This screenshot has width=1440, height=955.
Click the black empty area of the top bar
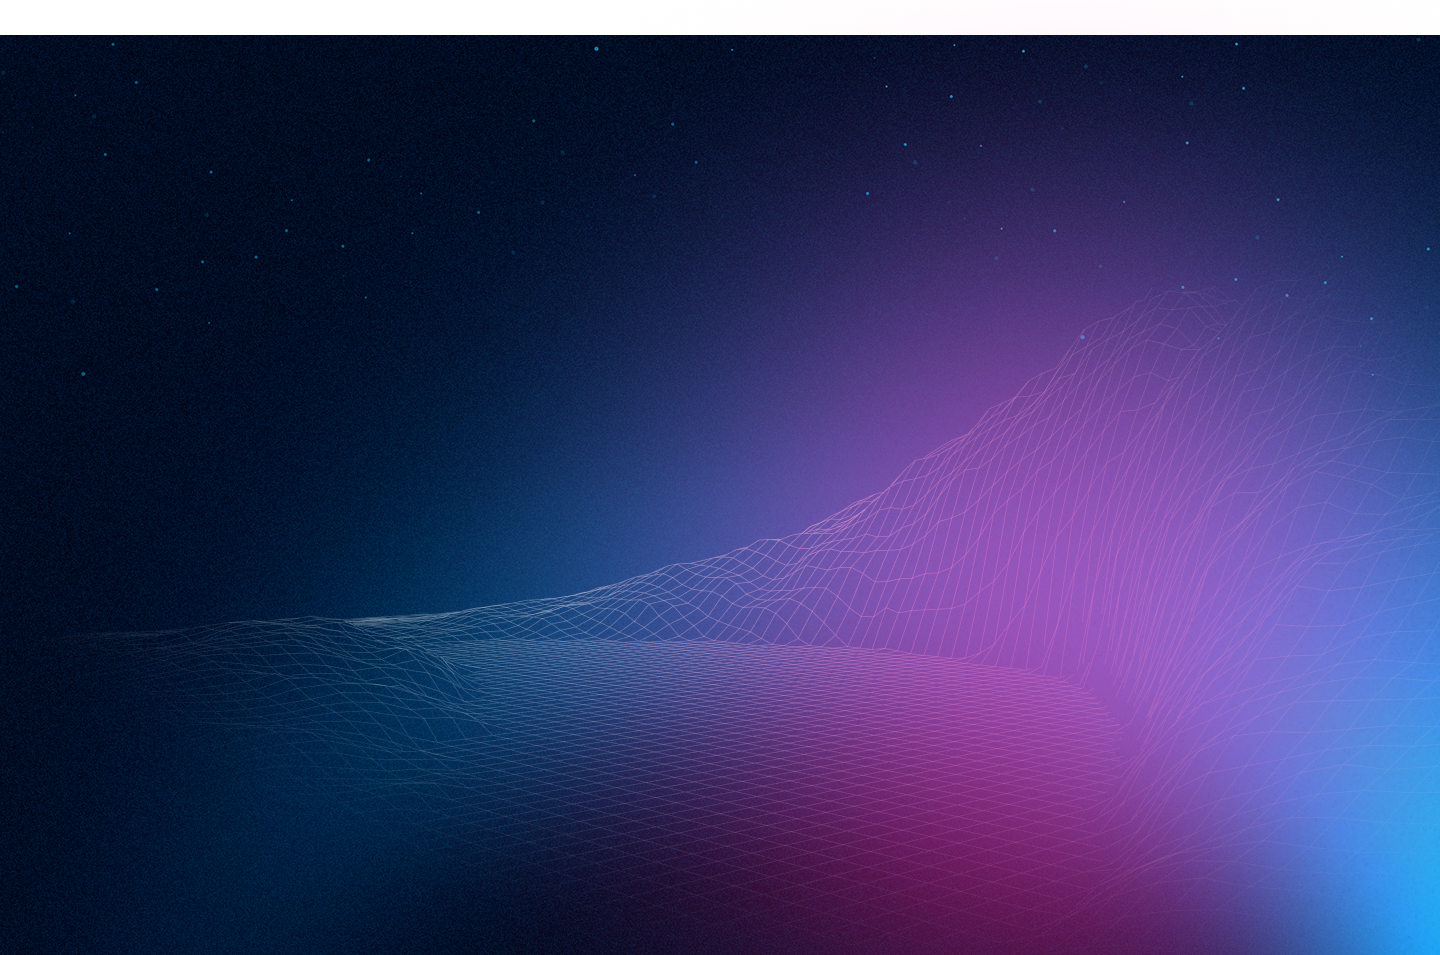(300, 16)
